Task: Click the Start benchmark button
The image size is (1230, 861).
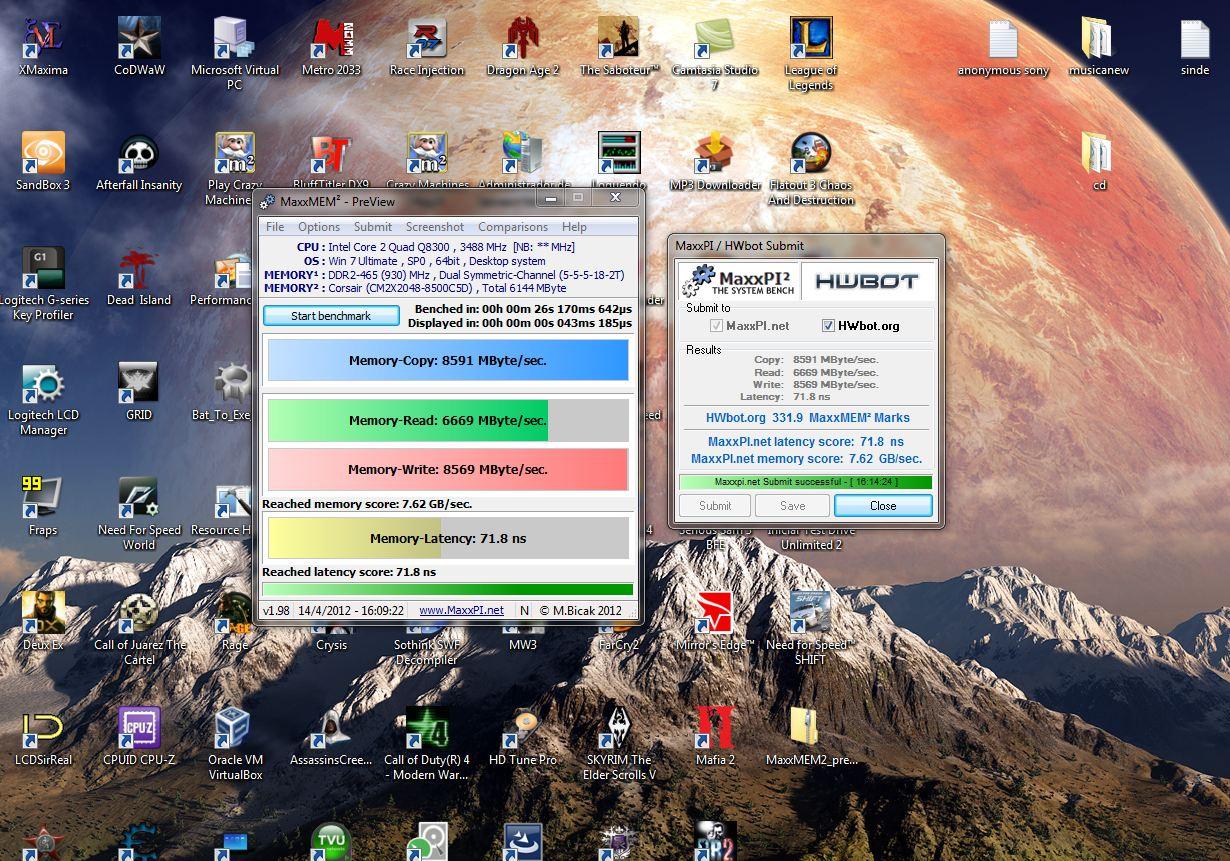Action: click(x=331, y=315)
